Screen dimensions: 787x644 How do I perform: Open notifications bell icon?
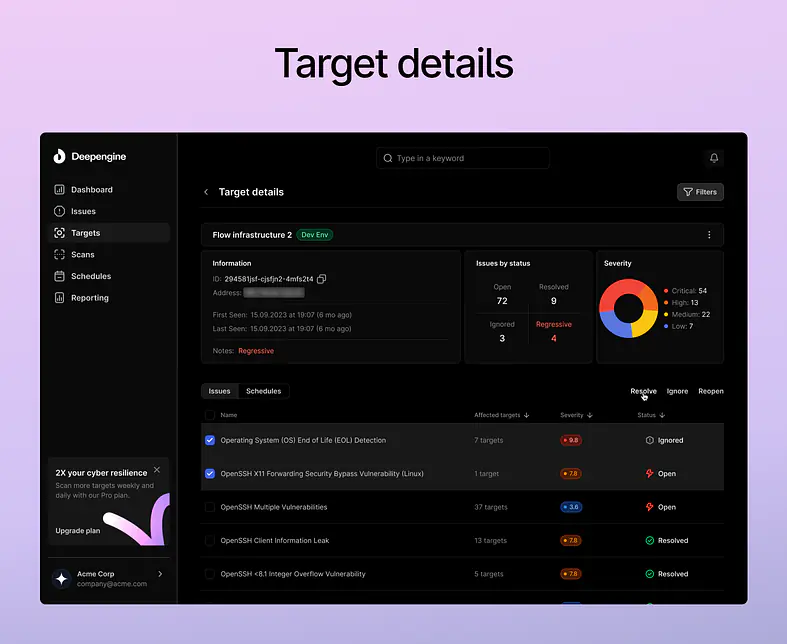pyautogui.click(x=714, y=158)
